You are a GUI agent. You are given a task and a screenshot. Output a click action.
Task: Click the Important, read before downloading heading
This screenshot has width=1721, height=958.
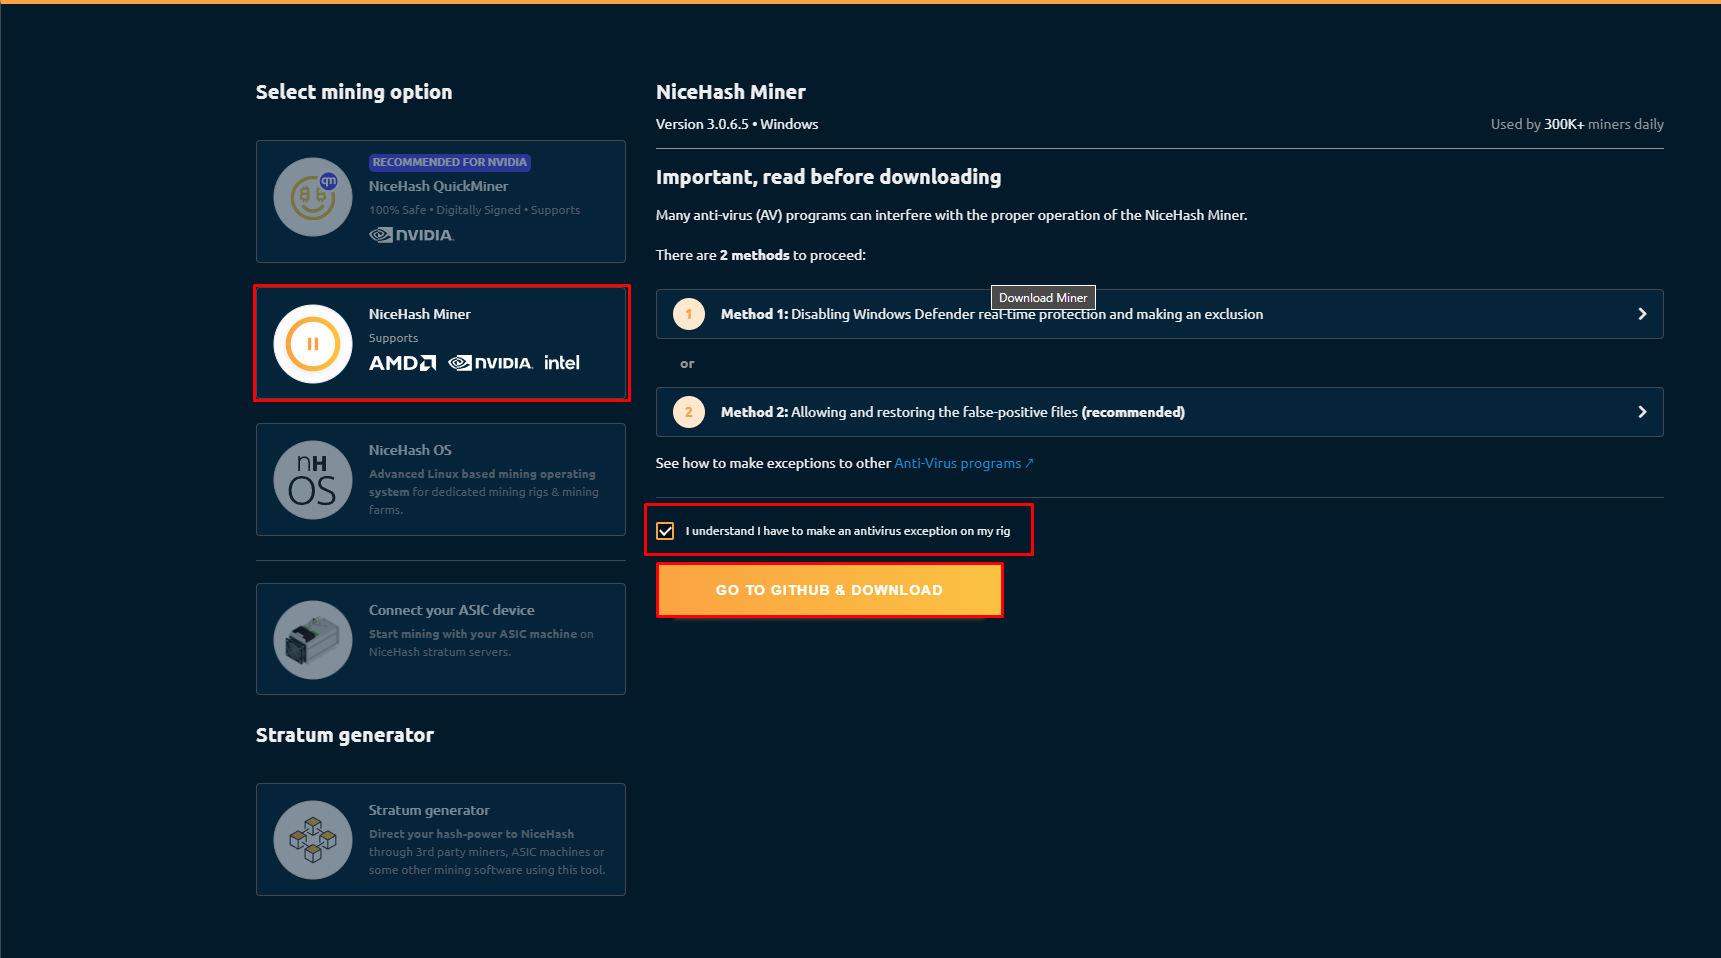(x=828, y=177)
